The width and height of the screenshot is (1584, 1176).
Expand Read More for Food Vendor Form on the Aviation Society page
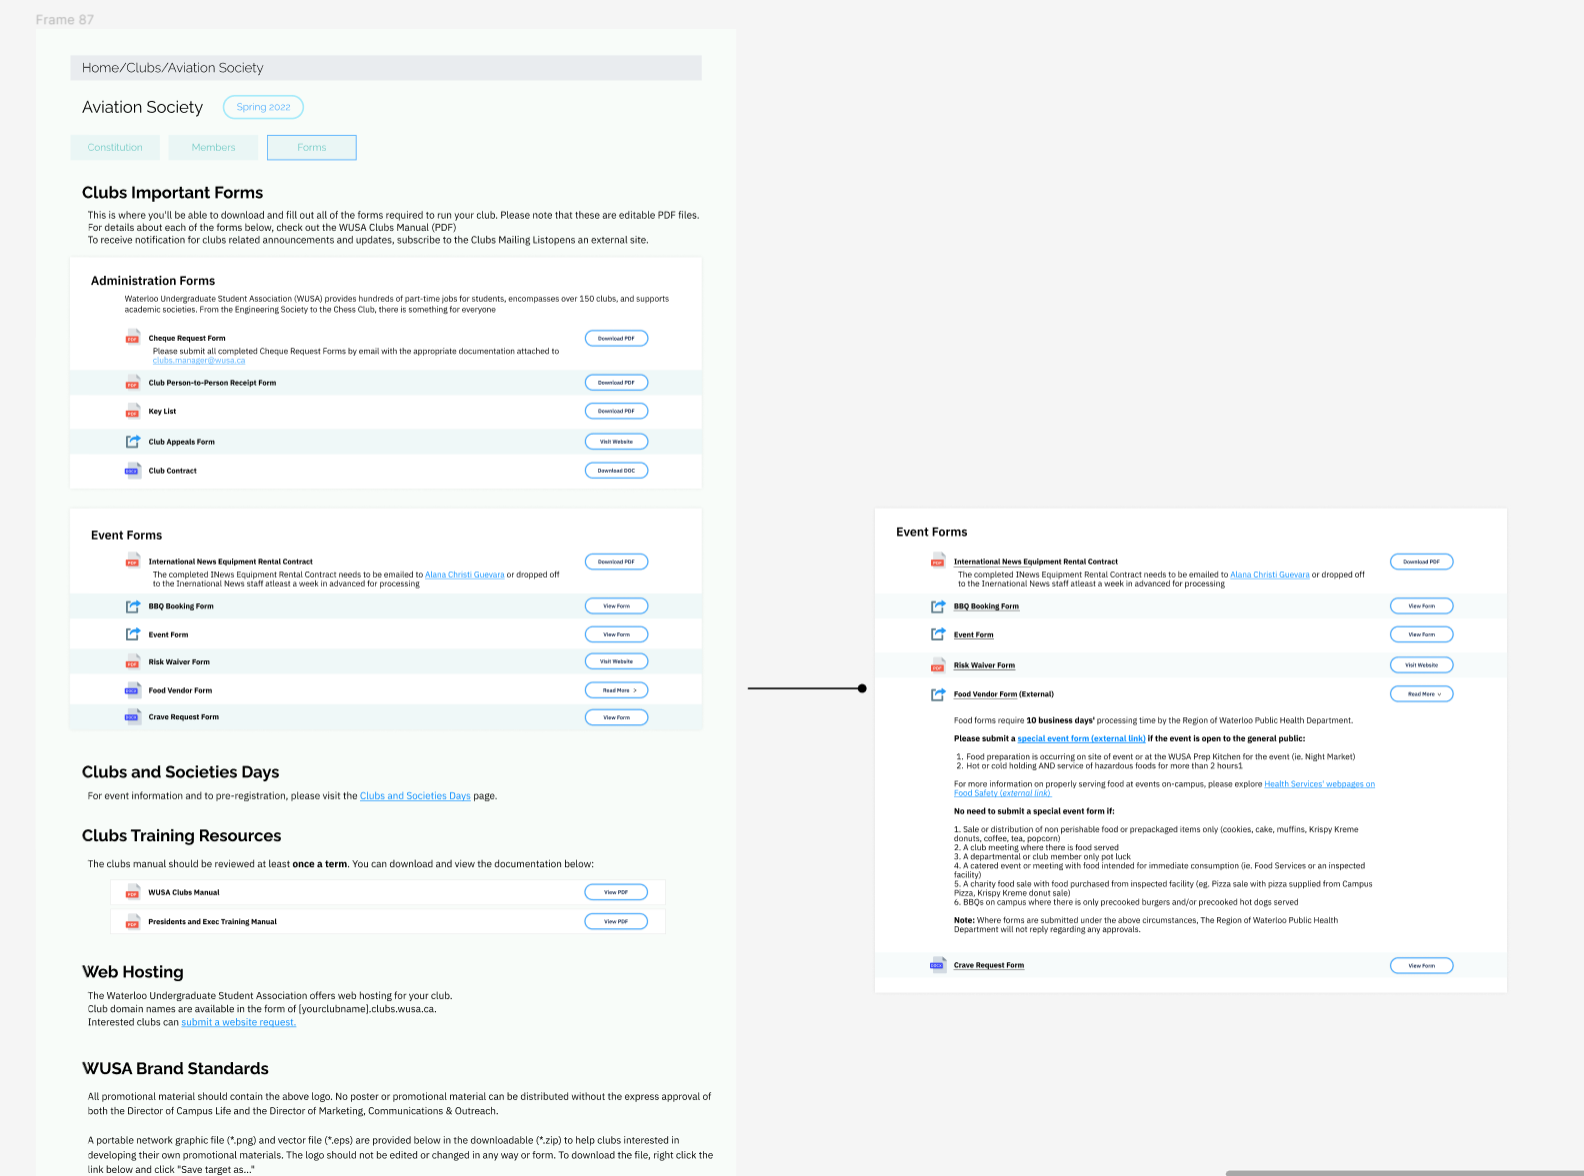pyautogui.click(x=617, y=690)
